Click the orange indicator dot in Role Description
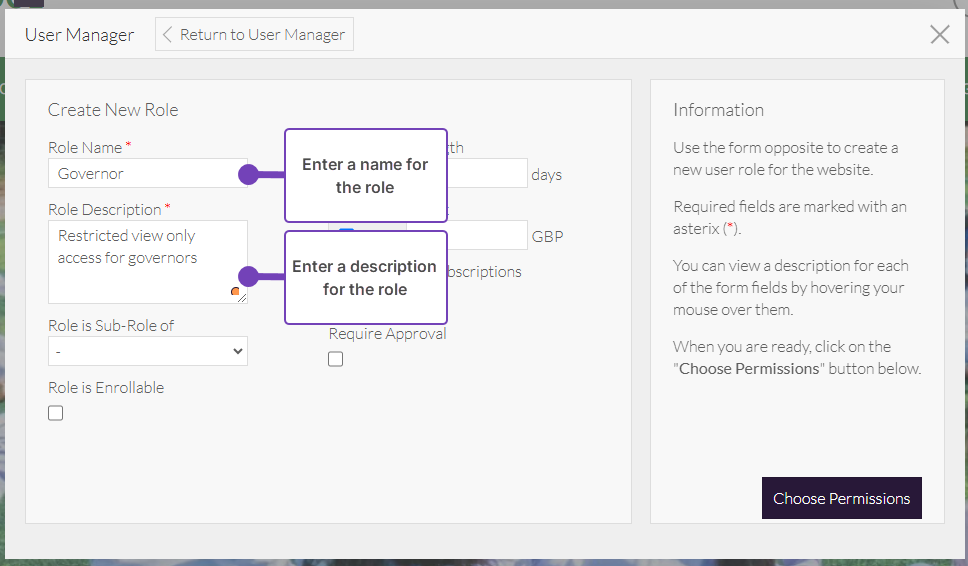Screen dimensions: 968x566 click(236, 292)
